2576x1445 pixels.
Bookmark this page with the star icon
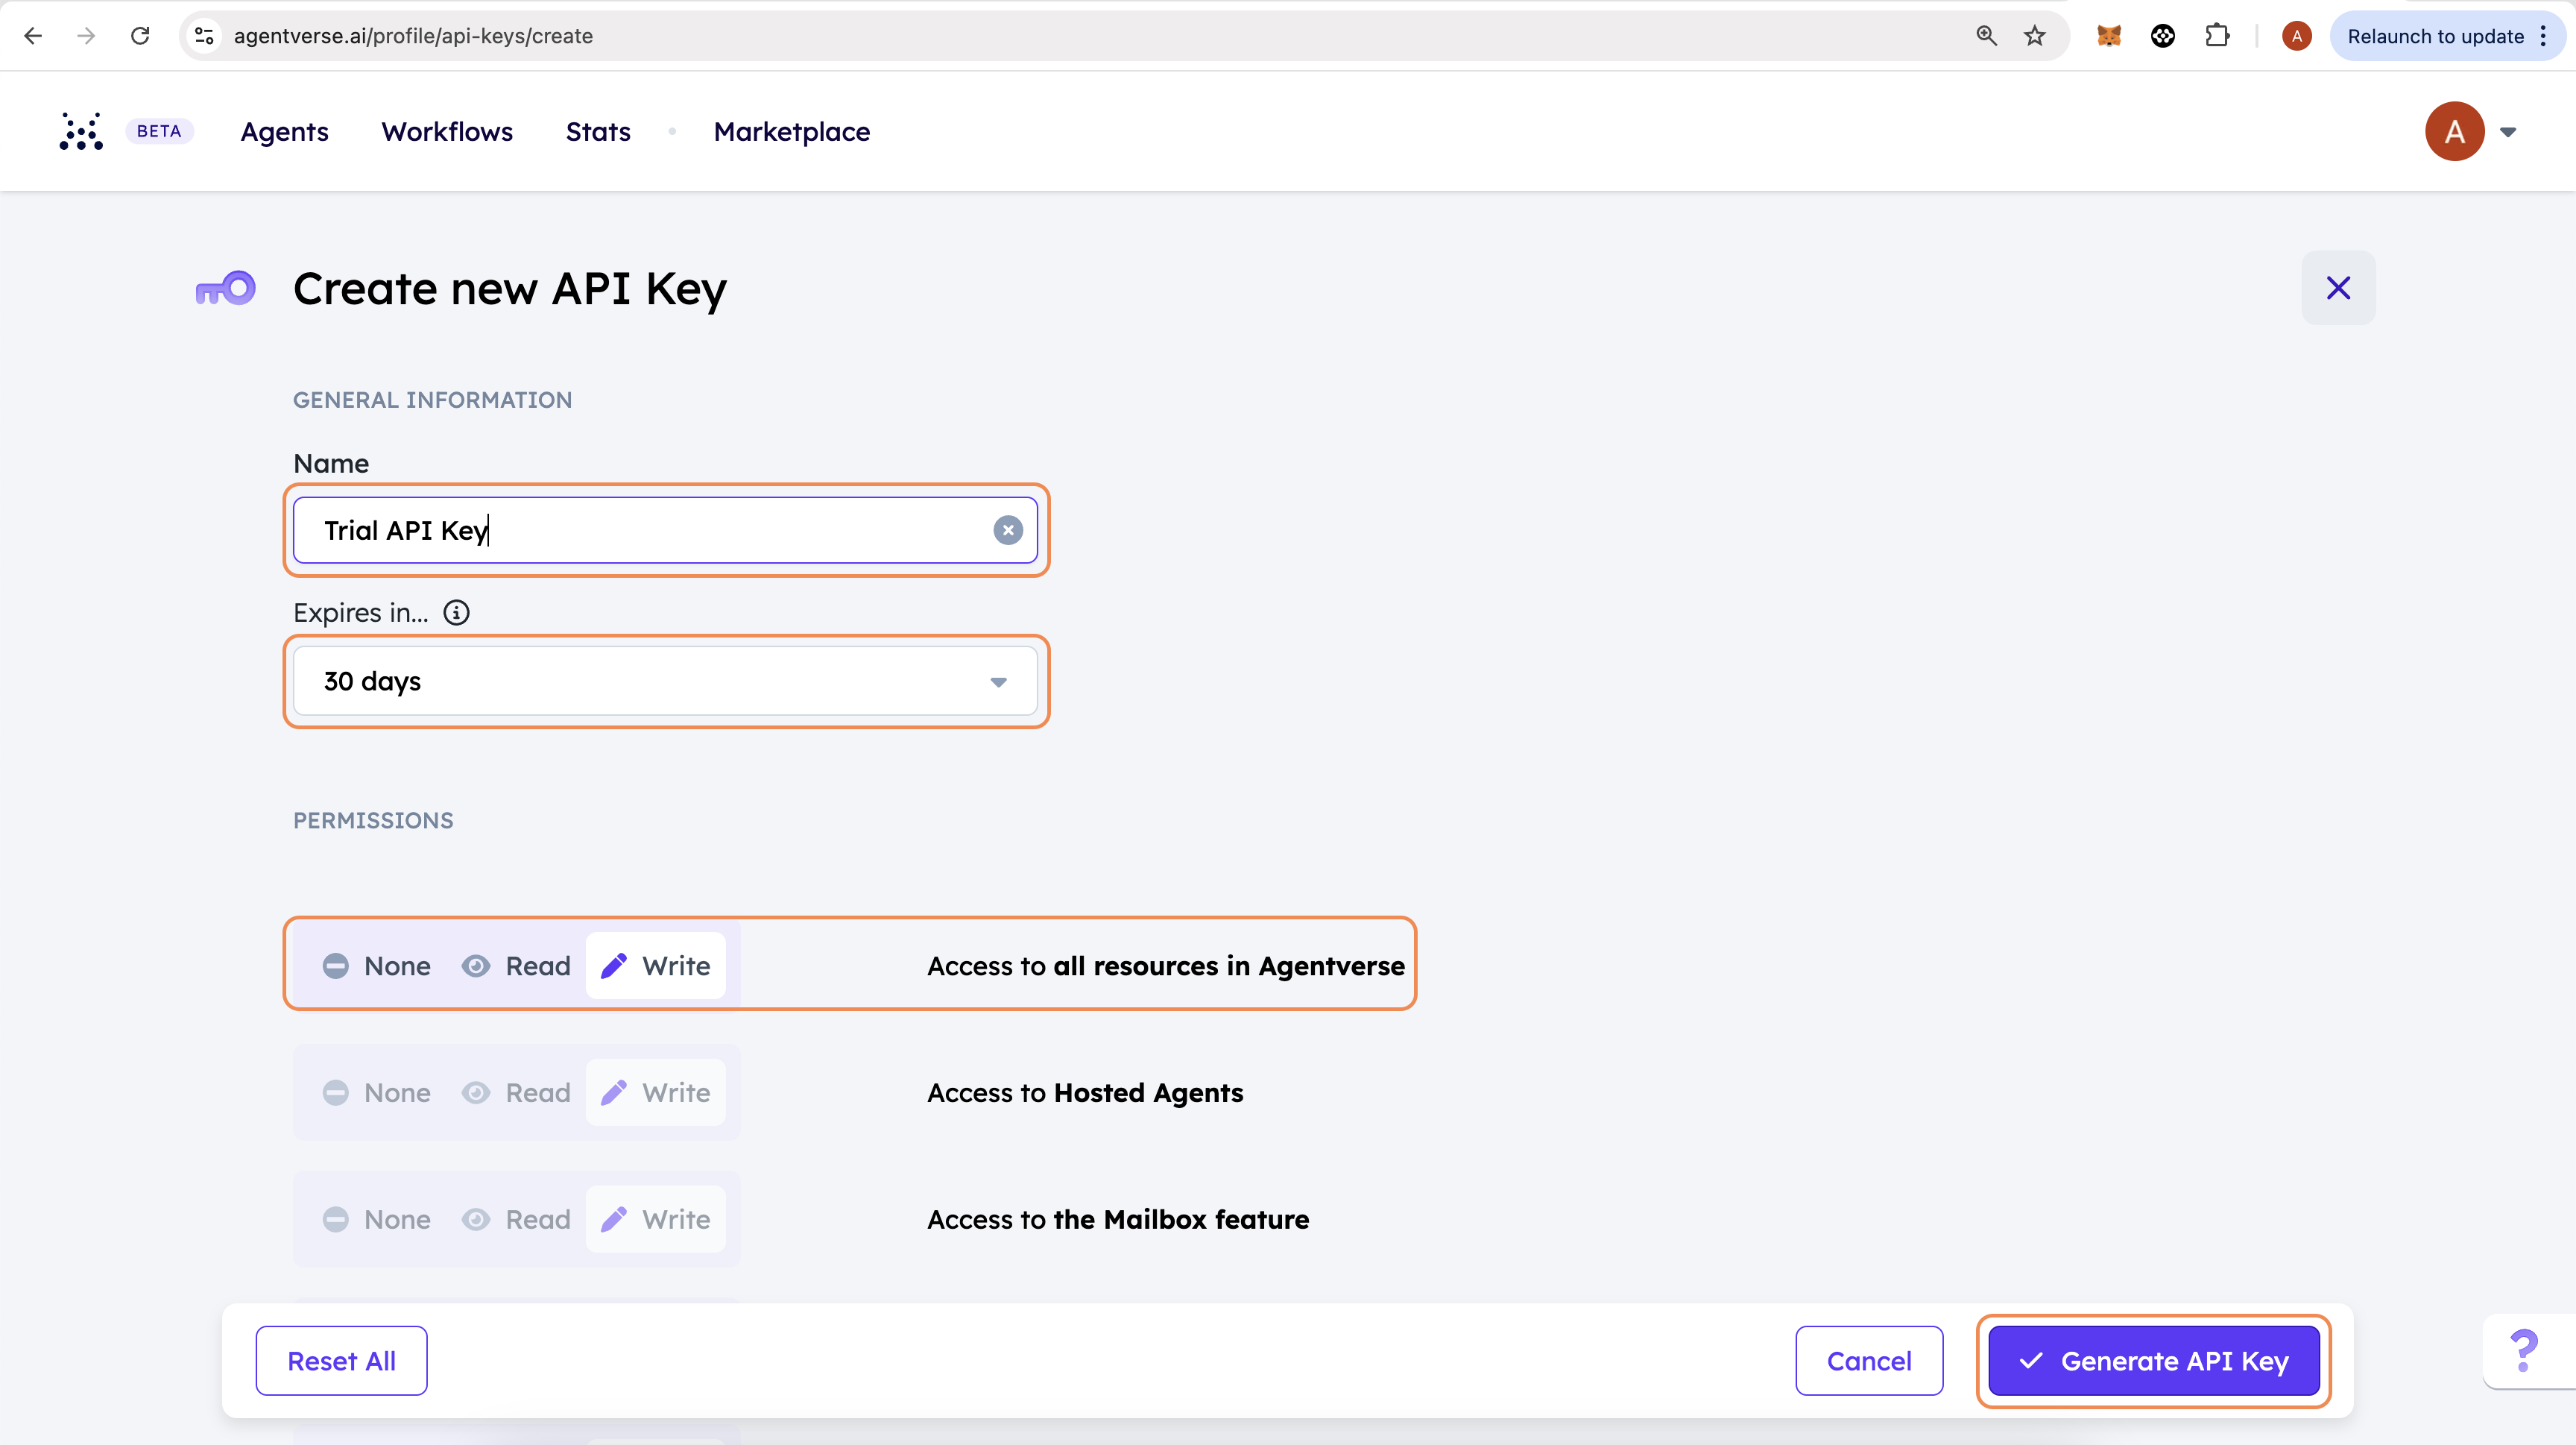coord(2035,36)
